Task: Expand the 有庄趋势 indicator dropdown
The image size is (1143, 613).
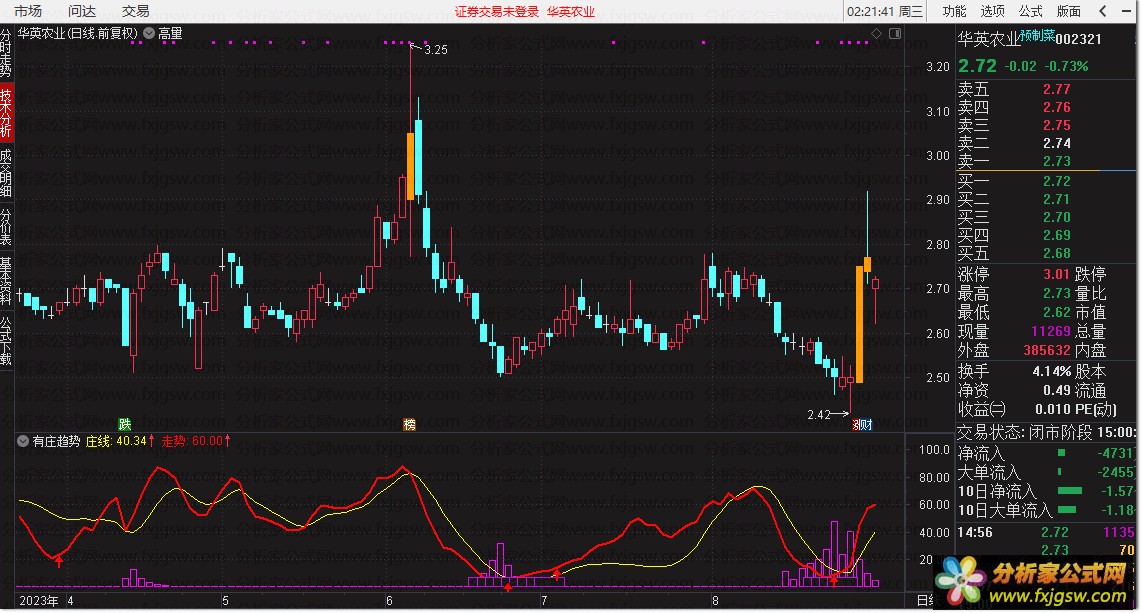Action: 23,441
